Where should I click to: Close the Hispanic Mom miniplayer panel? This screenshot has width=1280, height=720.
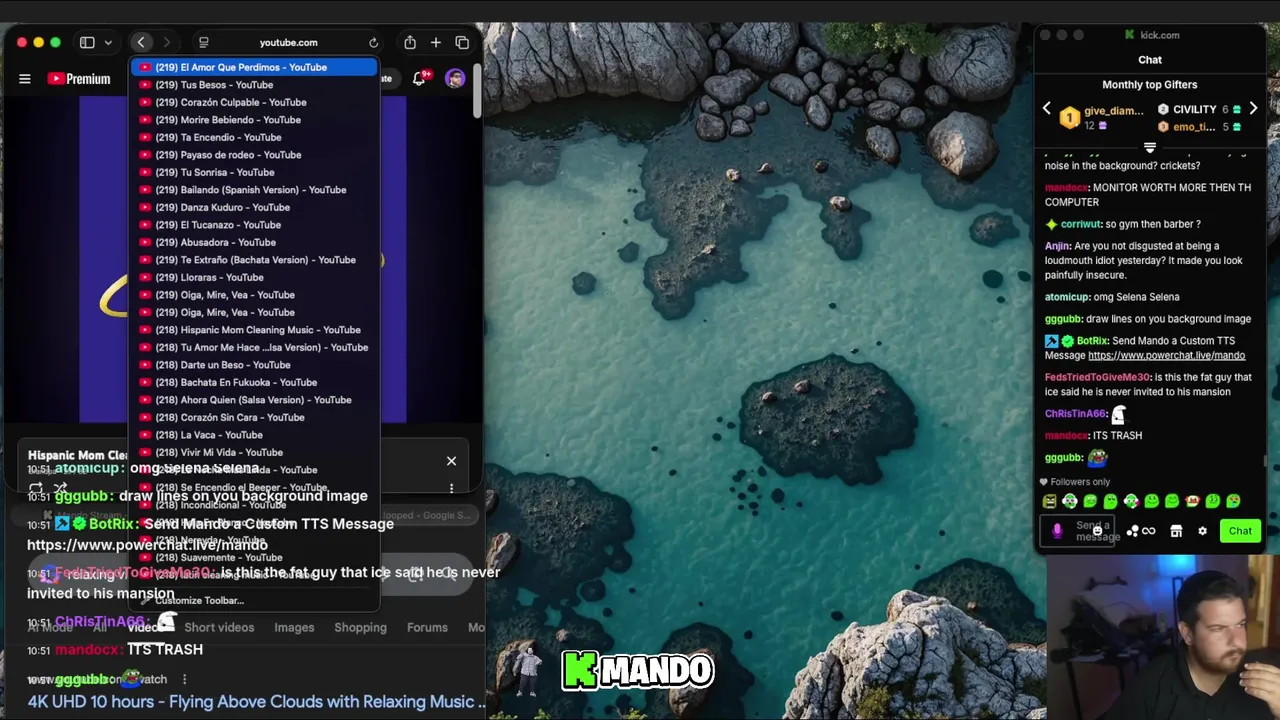pyautogui.click(x=451, y=461)
